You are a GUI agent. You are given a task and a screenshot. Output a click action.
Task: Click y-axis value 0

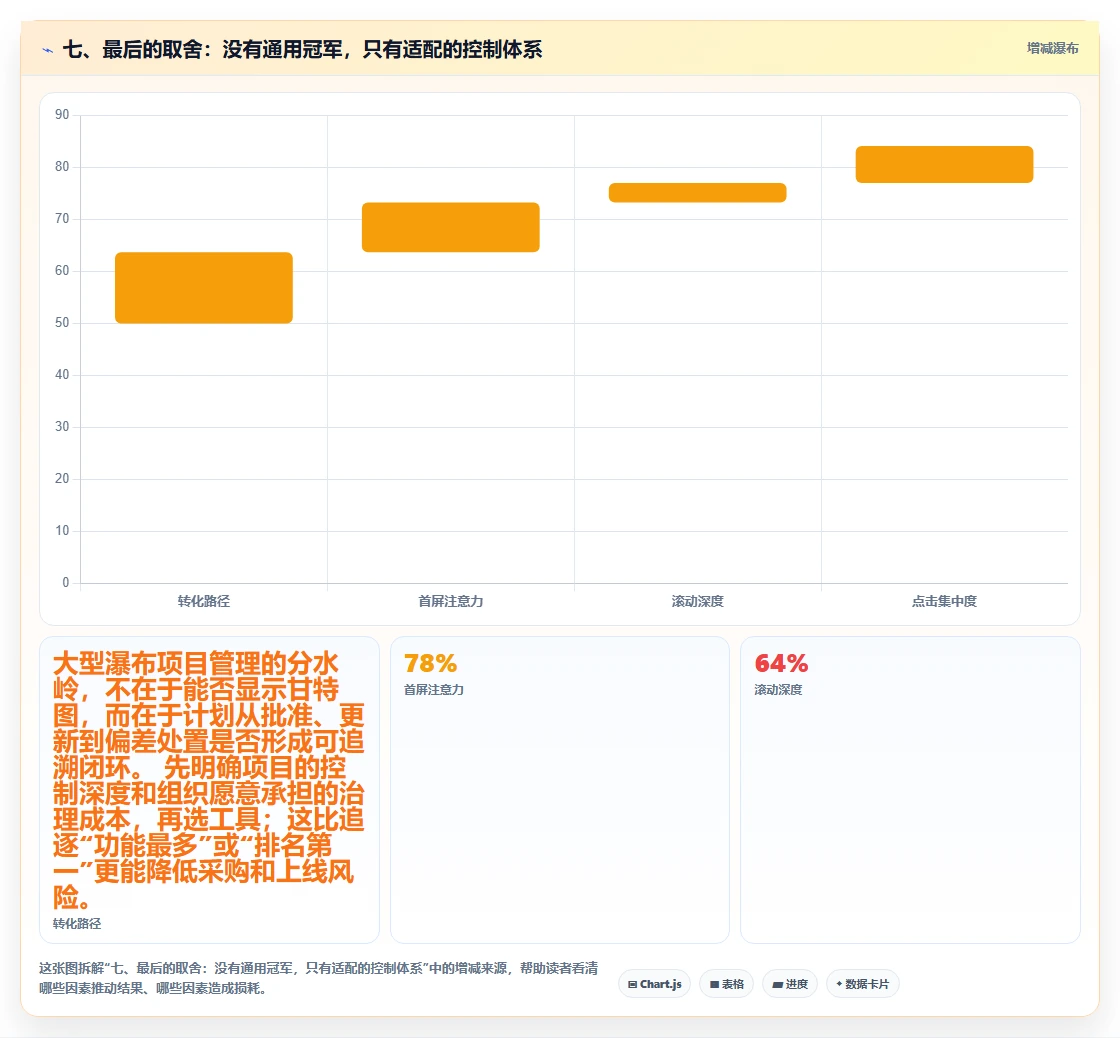(x=66, y=582)
